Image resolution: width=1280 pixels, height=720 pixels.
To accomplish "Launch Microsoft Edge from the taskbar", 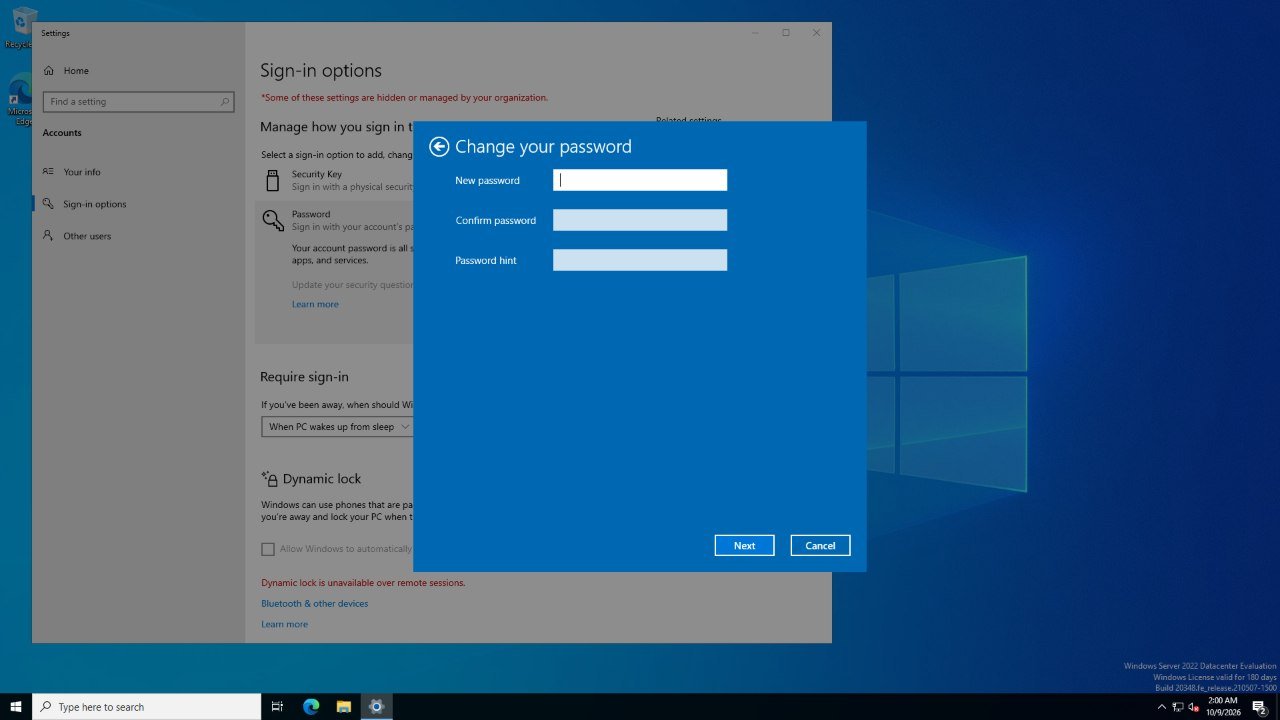I will [311, 707].
